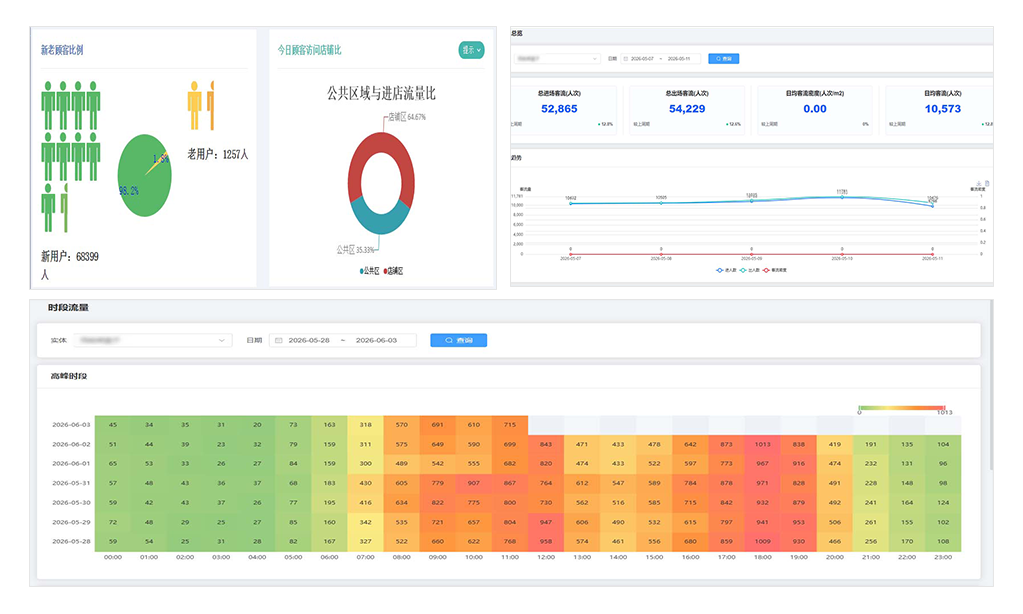Toggle the 进人数 series in trend legend
The width and height of the screenshot is (1023, 614).
pyautogui.click(x=726, y=270)
